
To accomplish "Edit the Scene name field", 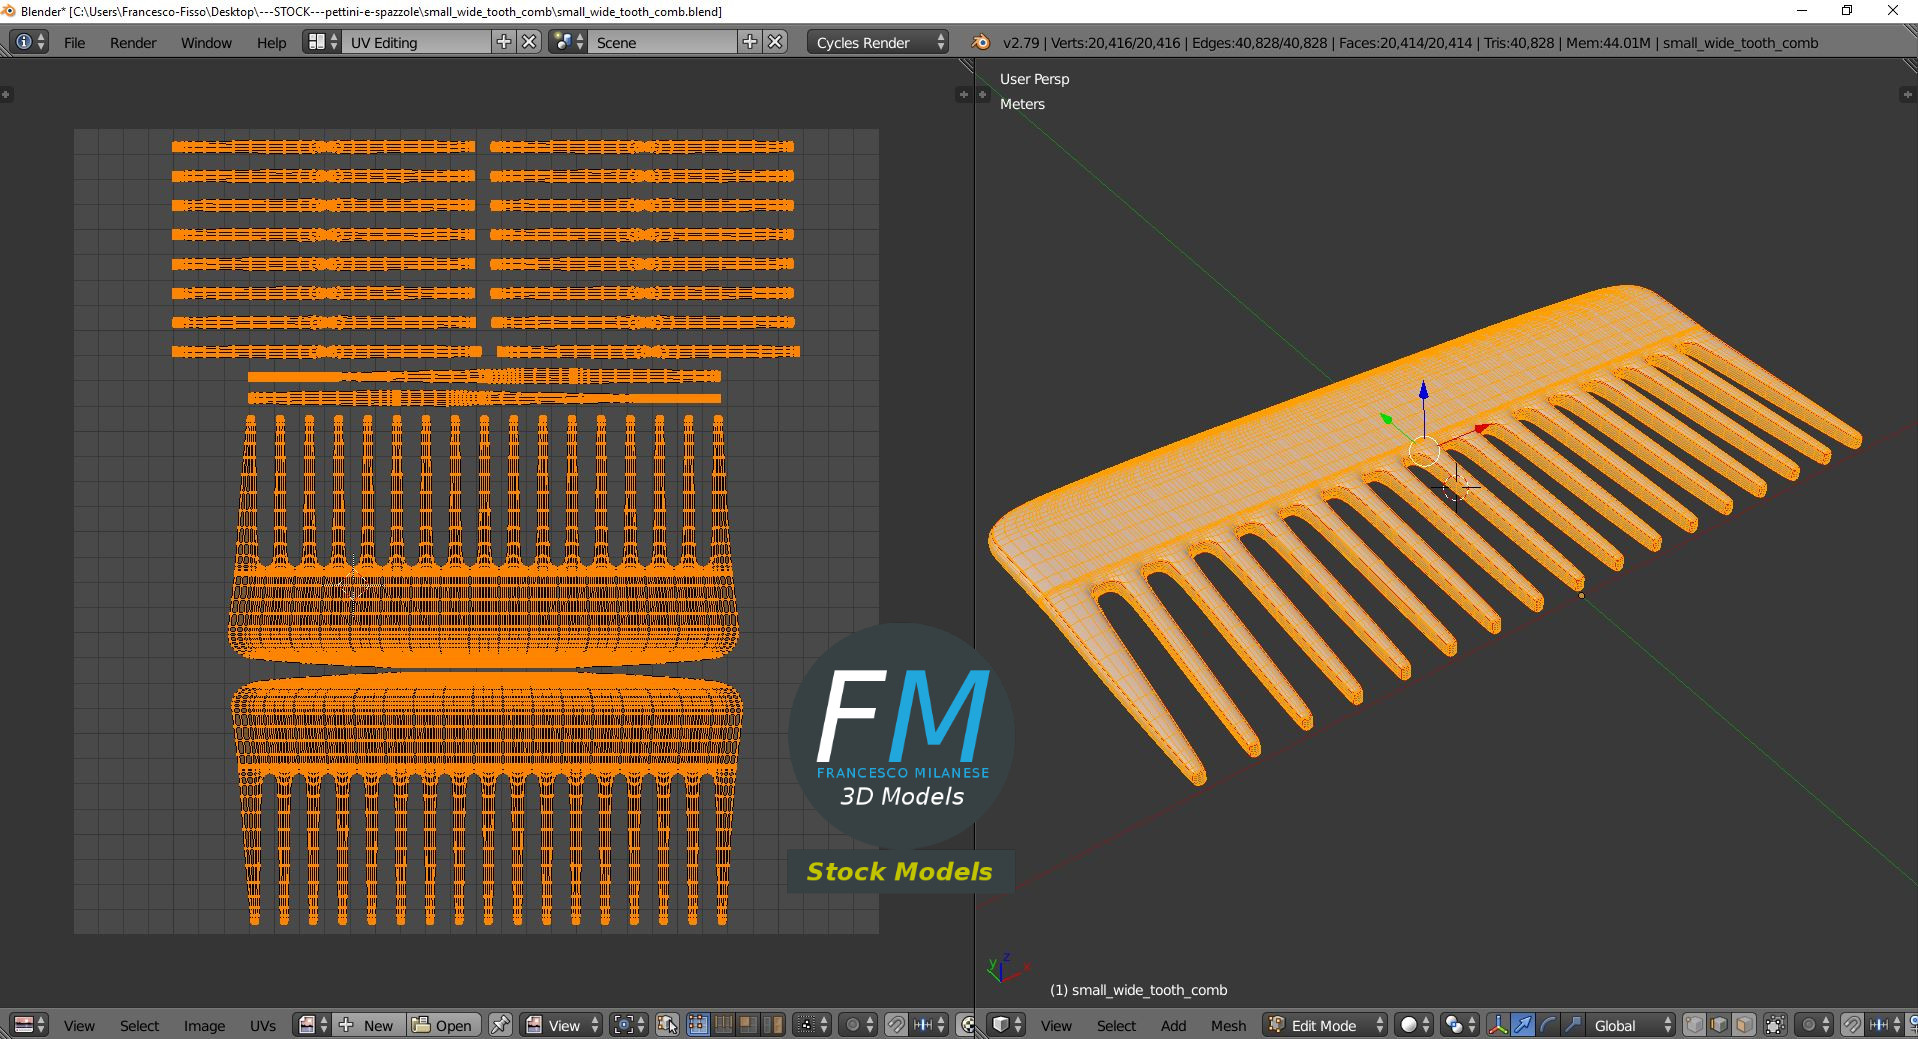I will tap(662, 42).
